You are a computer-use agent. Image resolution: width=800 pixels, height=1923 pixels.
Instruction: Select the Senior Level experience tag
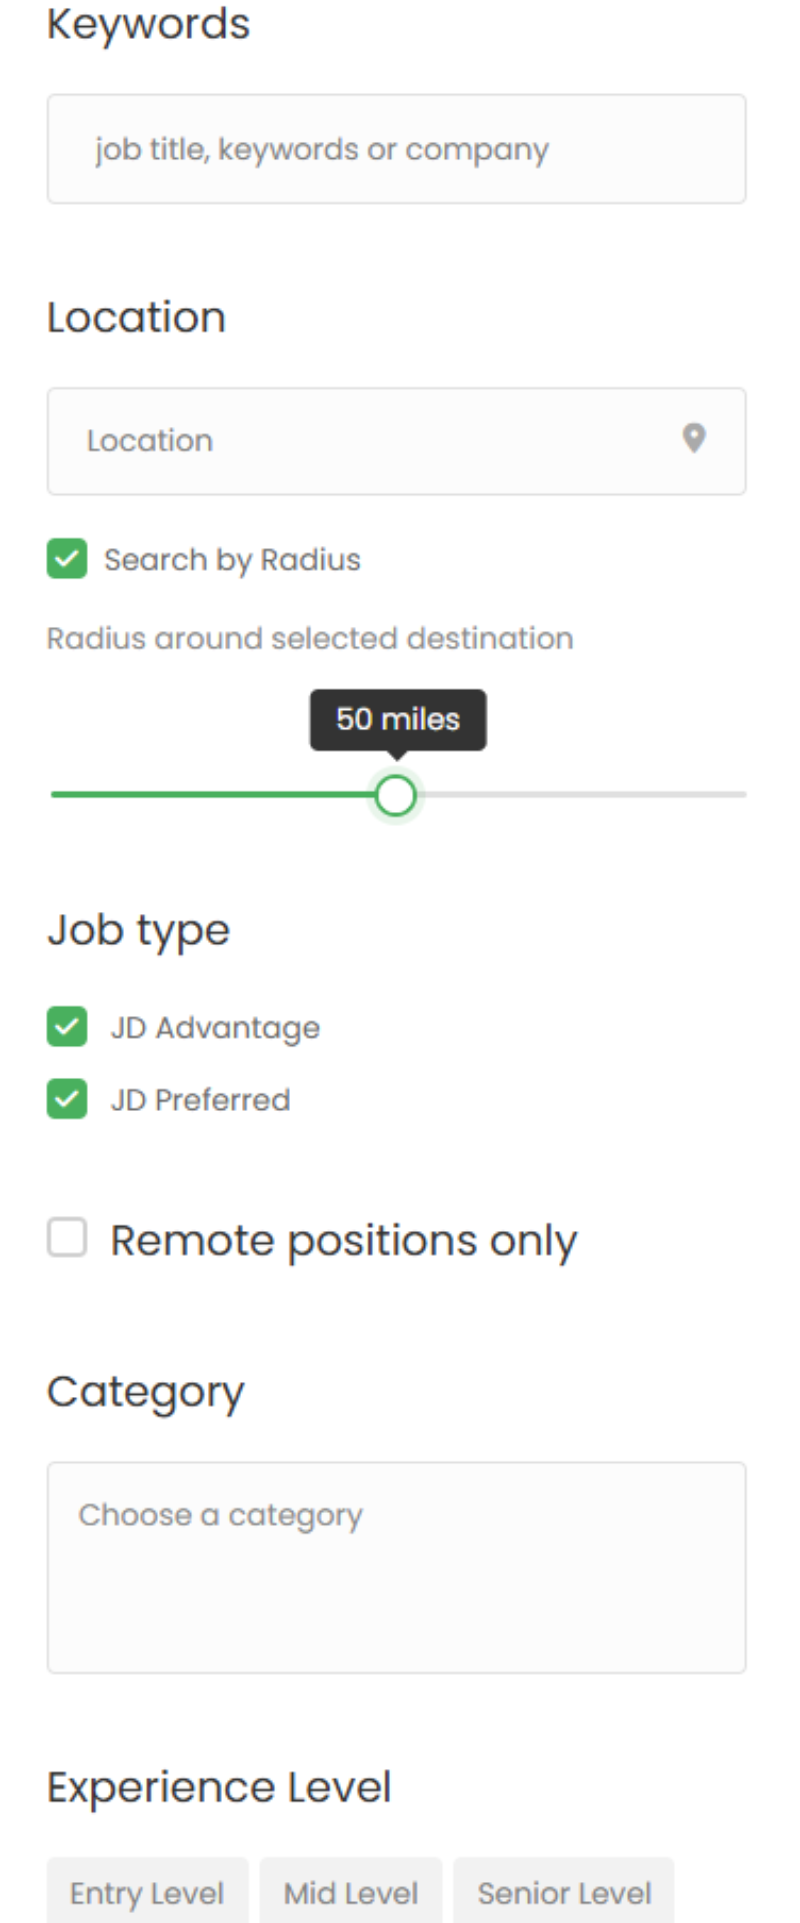(x=564, y=1892)
